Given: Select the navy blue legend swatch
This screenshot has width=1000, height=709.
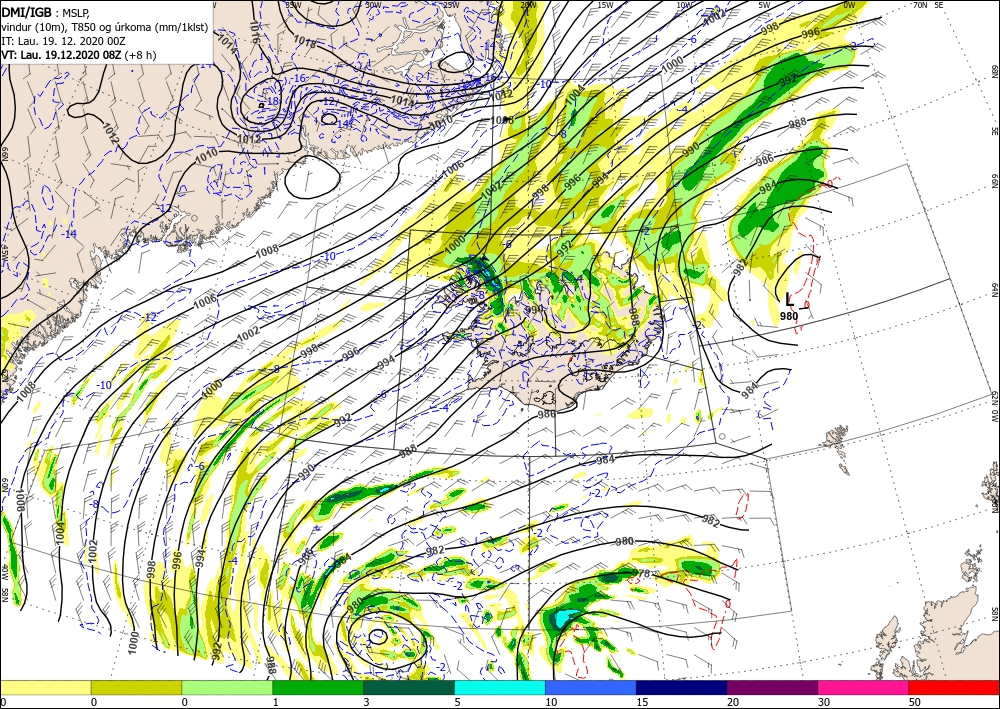Looking at the screenshot, I should coord(682,687).
